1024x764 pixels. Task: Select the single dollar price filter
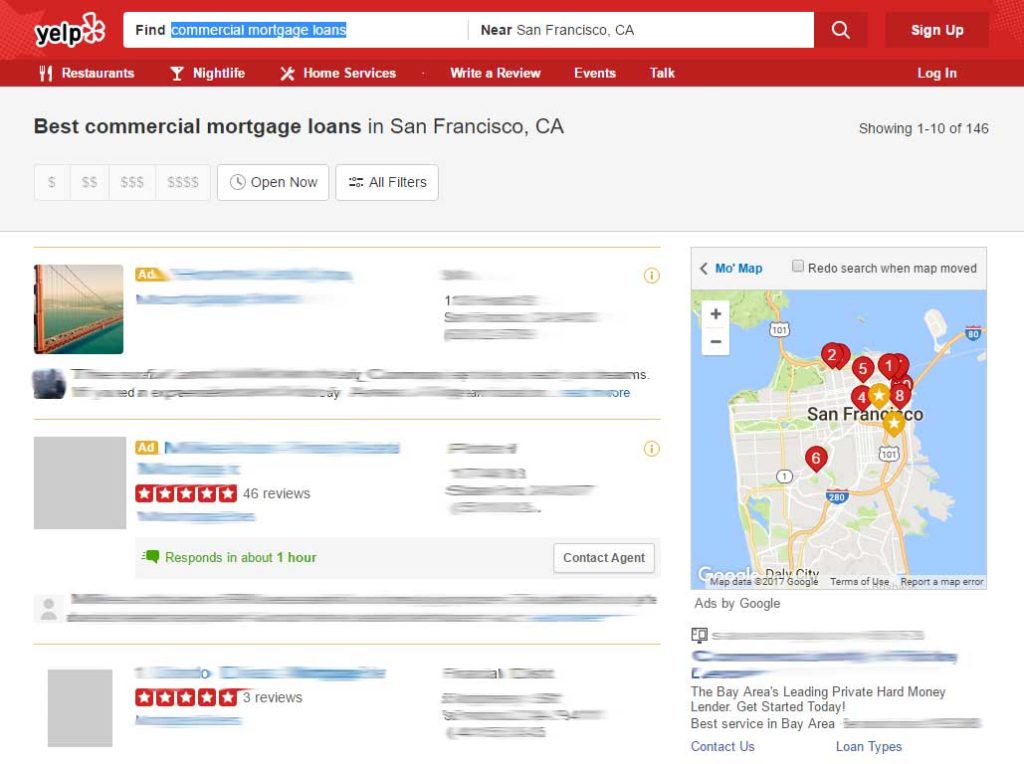click(x=52, y=182)
